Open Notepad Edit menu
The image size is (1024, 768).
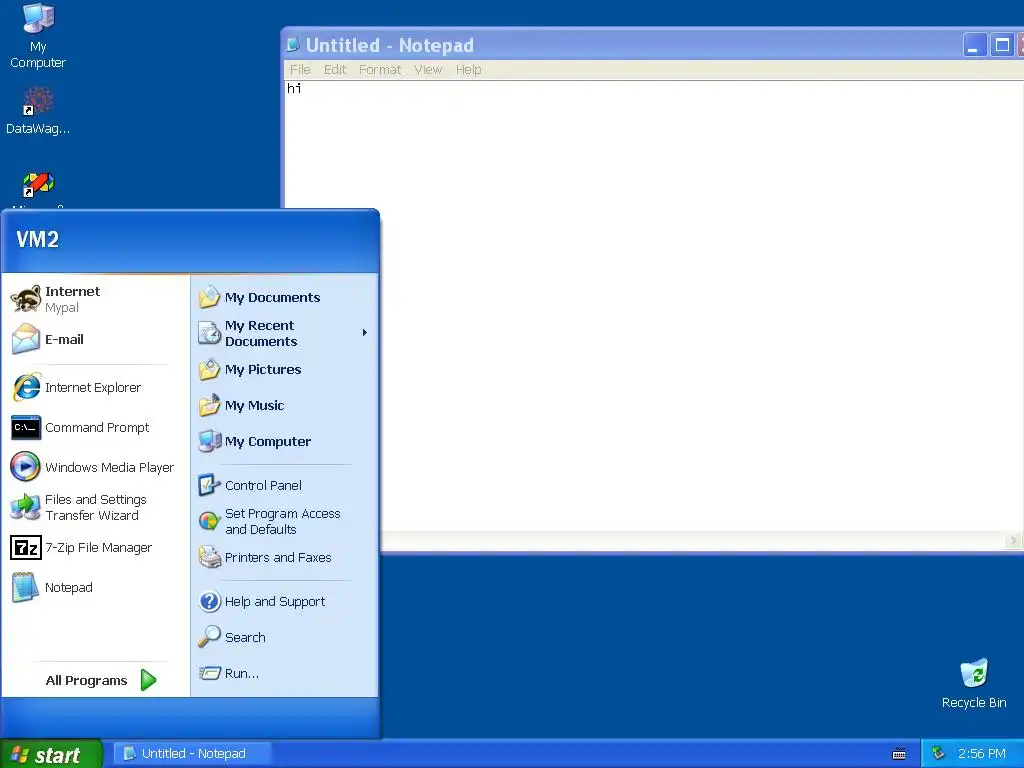coord(335,70)
